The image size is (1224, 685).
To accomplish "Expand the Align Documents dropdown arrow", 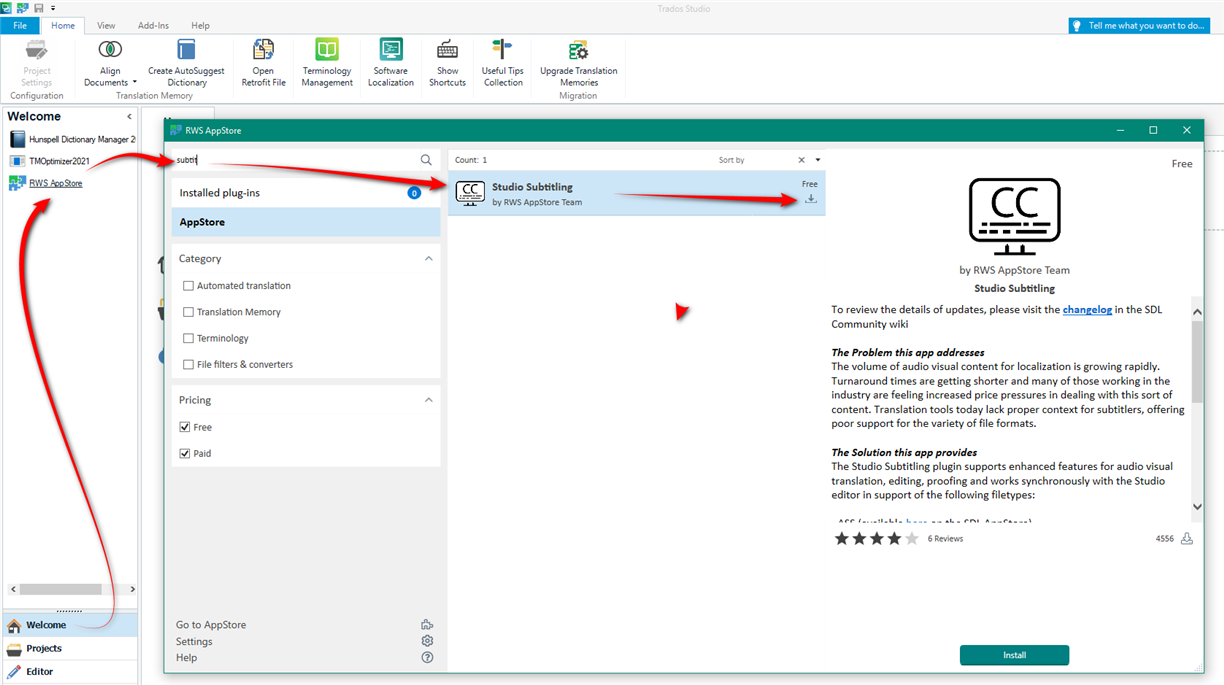I will tap(134, 83).
